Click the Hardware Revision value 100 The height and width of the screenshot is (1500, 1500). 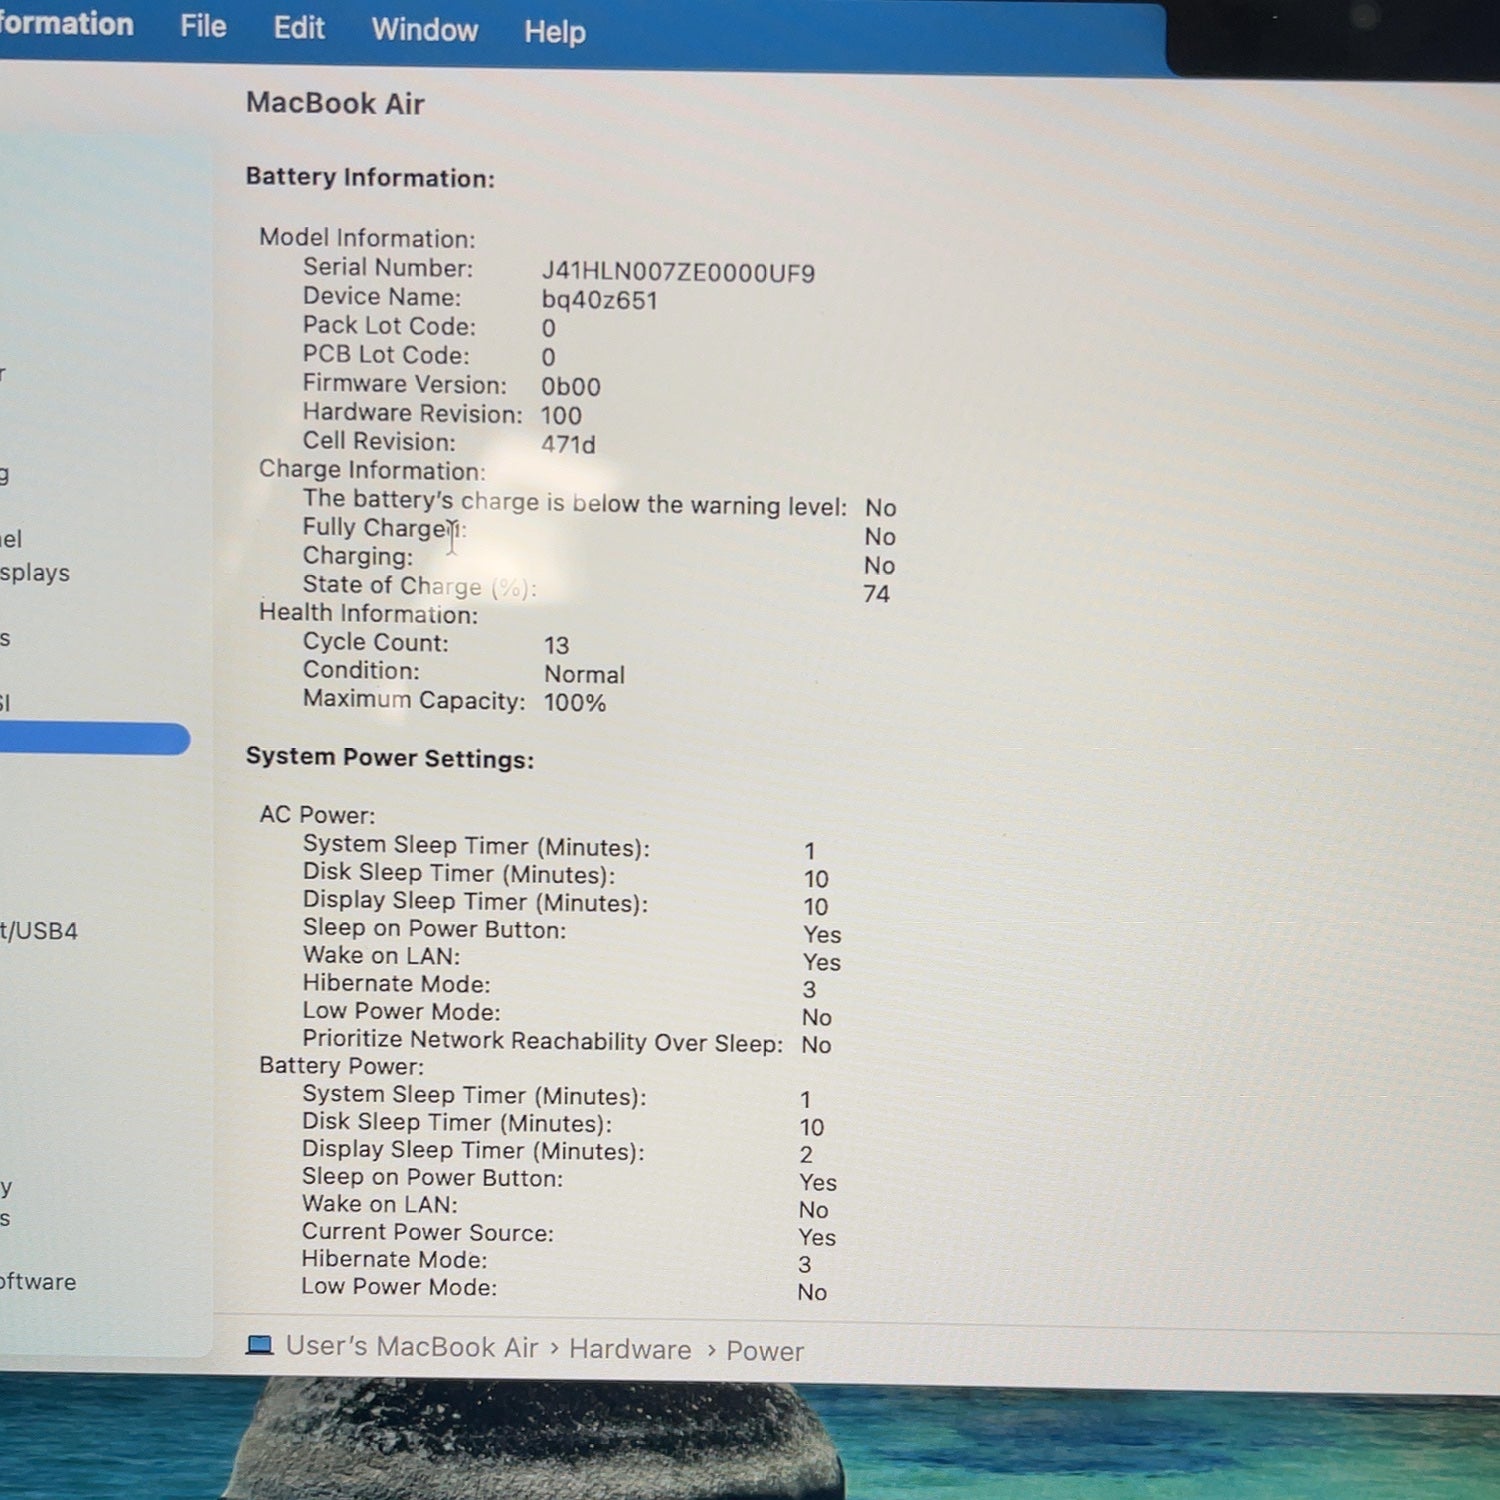pos(561,416)
